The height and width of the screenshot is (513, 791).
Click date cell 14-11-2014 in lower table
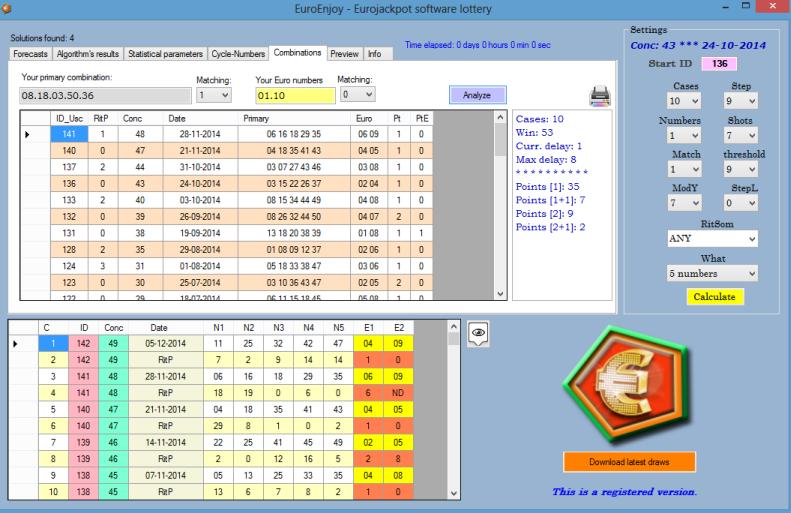(165, 442)
